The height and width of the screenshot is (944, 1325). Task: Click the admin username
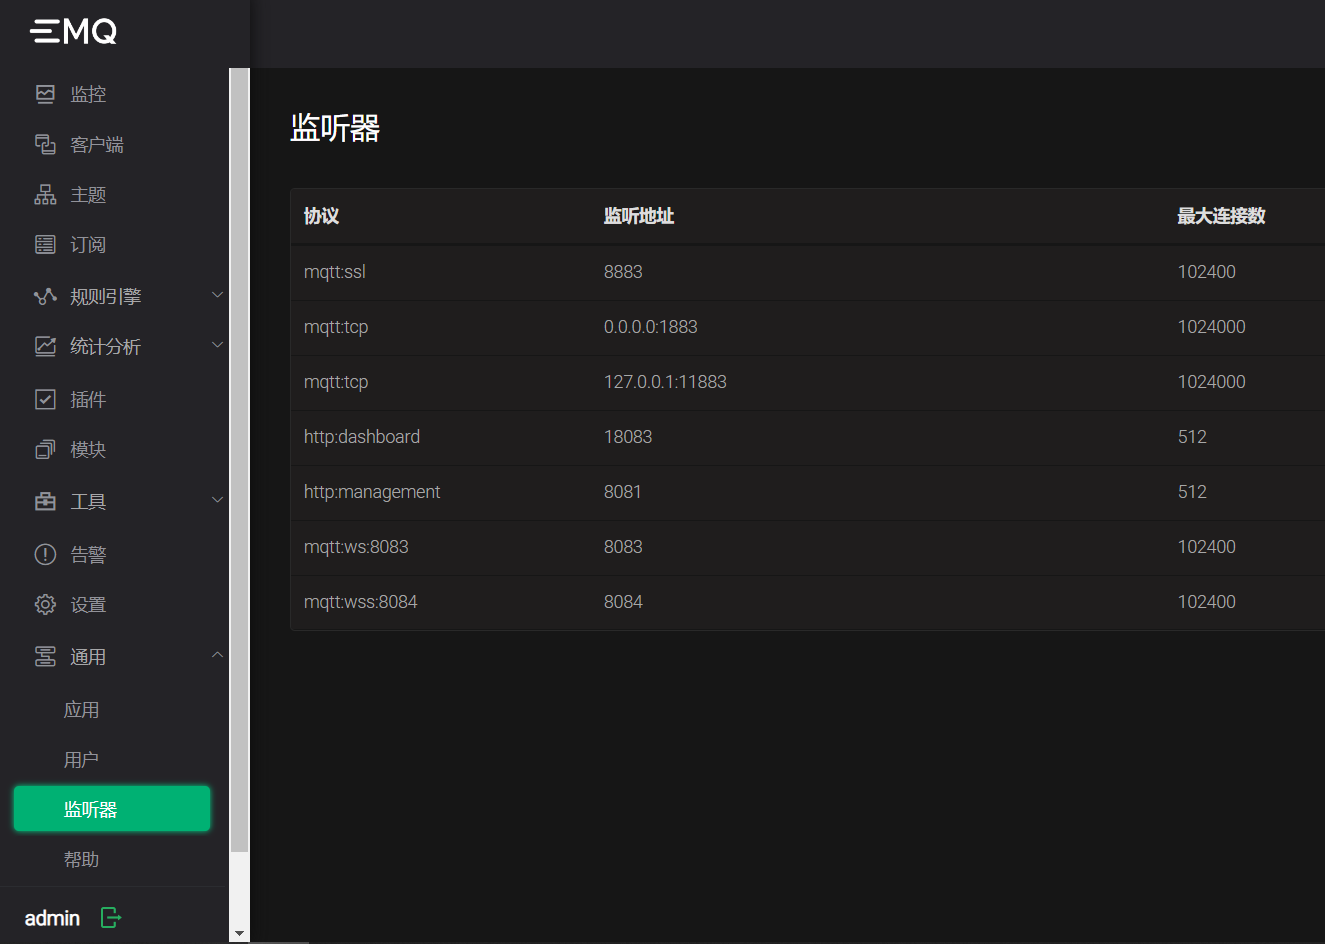coord(52,918)
